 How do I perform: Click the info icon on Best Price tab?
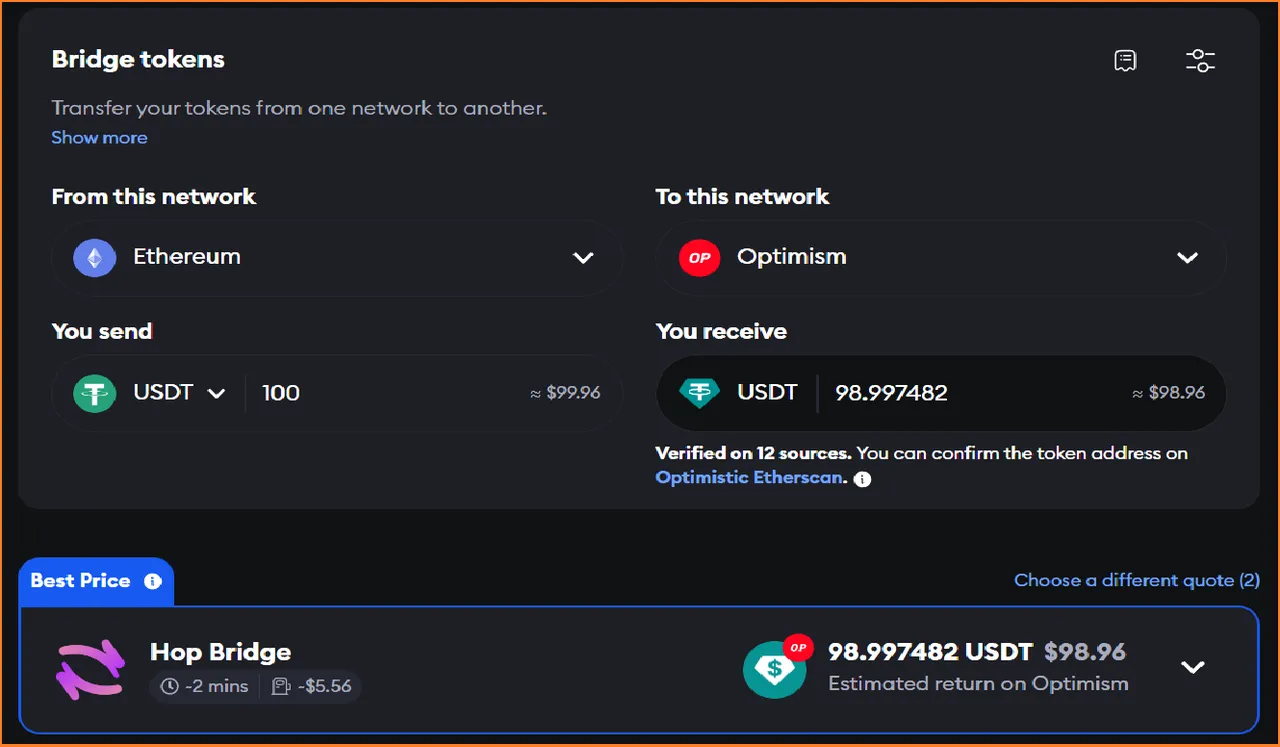pyautogui.click(x=153, y=581)
